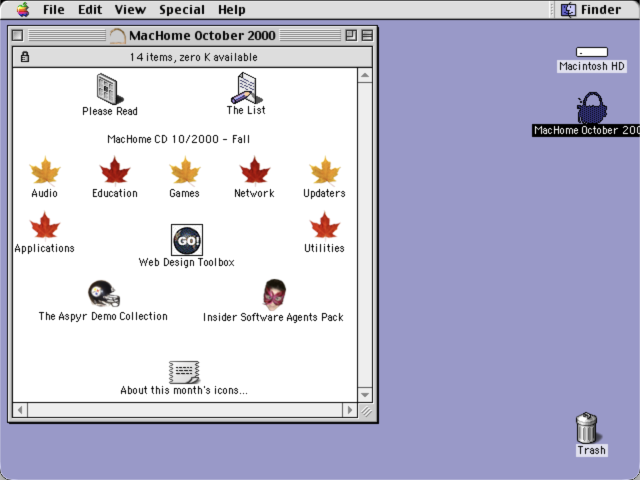Screen dimensions: 640x480
Task: Click the window collapse box
Action: [x=367, y=36]
